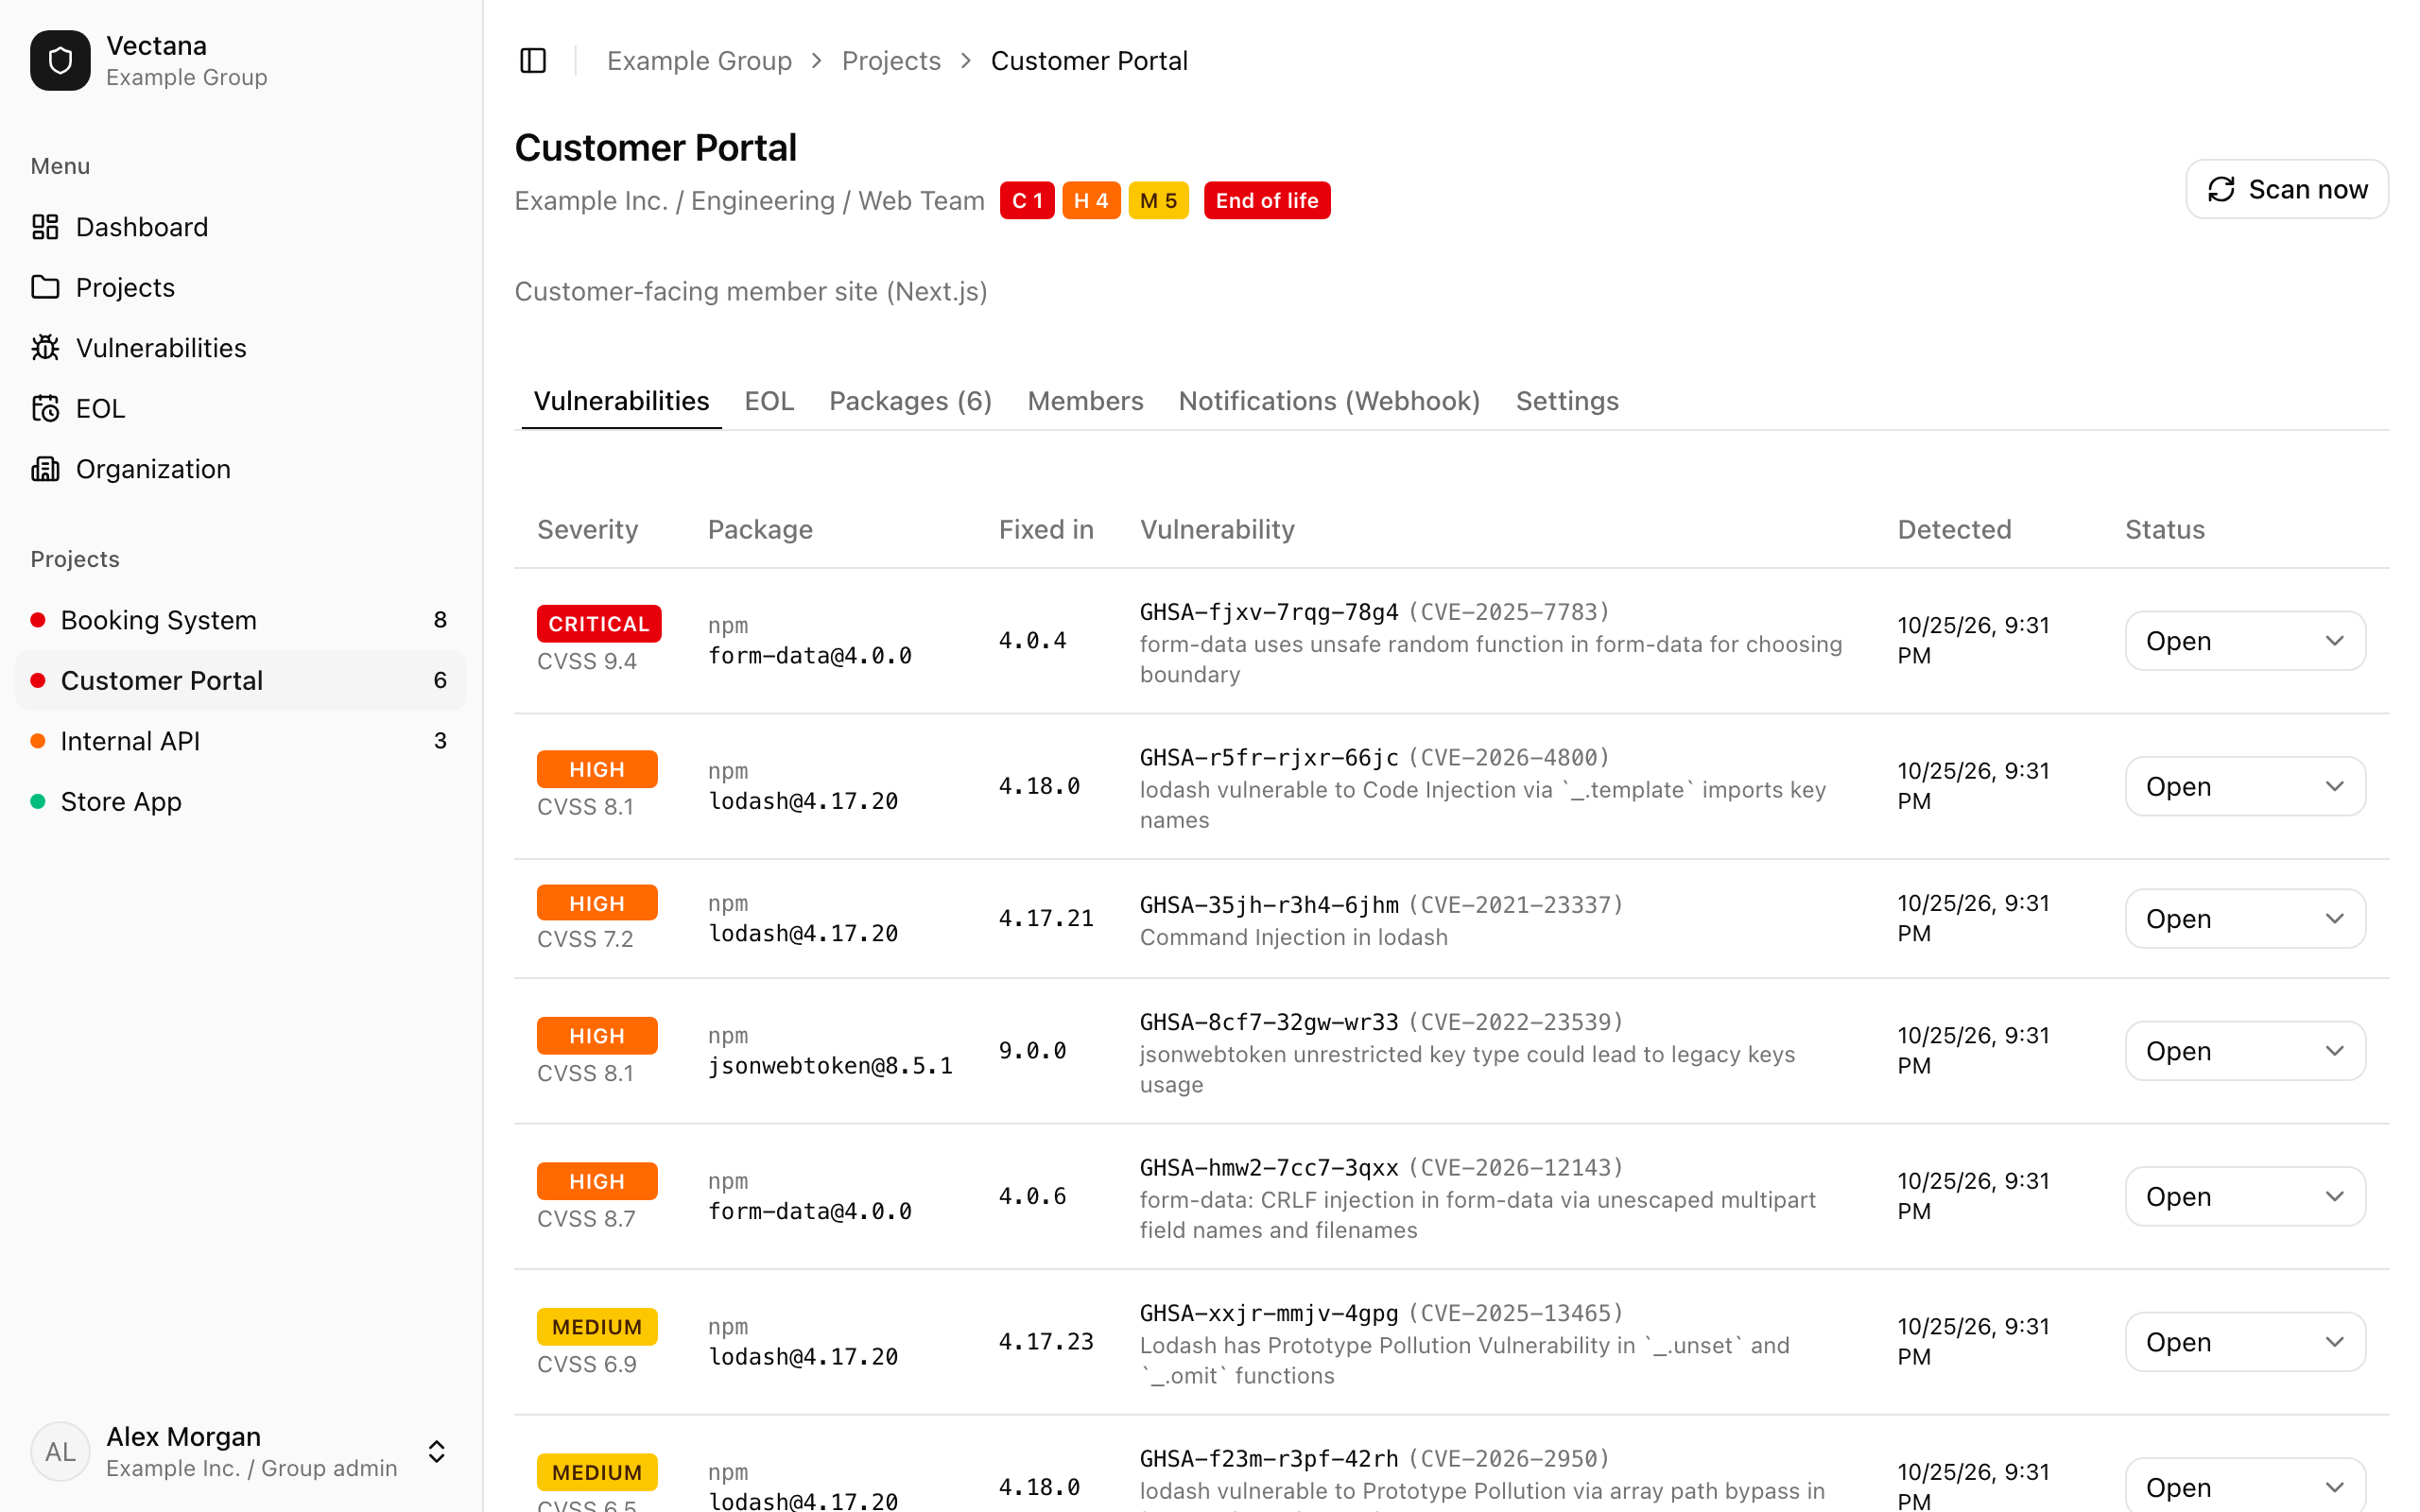The width and height of the screenshot is (2420, 1512).
Task: Switch to the EOL tab
Action: 769,401
